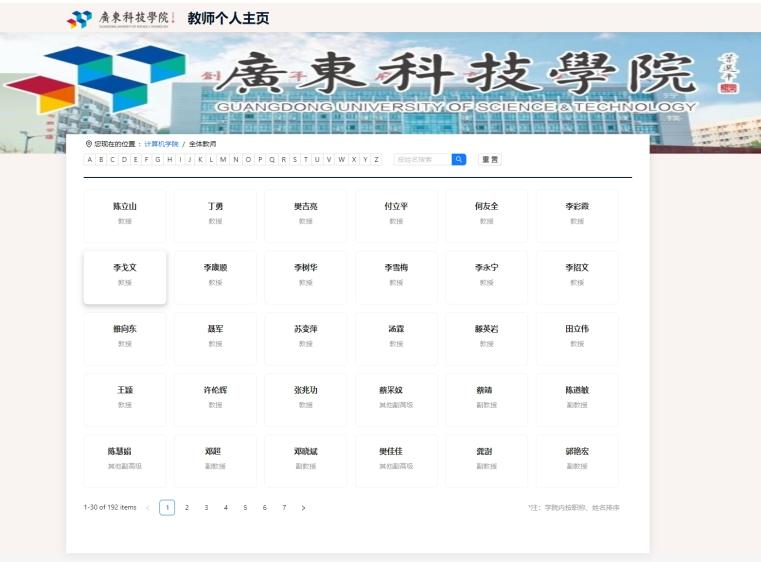This screenshot has width=761, height=562.
Task: Open teacher card 李招文
Action: (577, 278)
